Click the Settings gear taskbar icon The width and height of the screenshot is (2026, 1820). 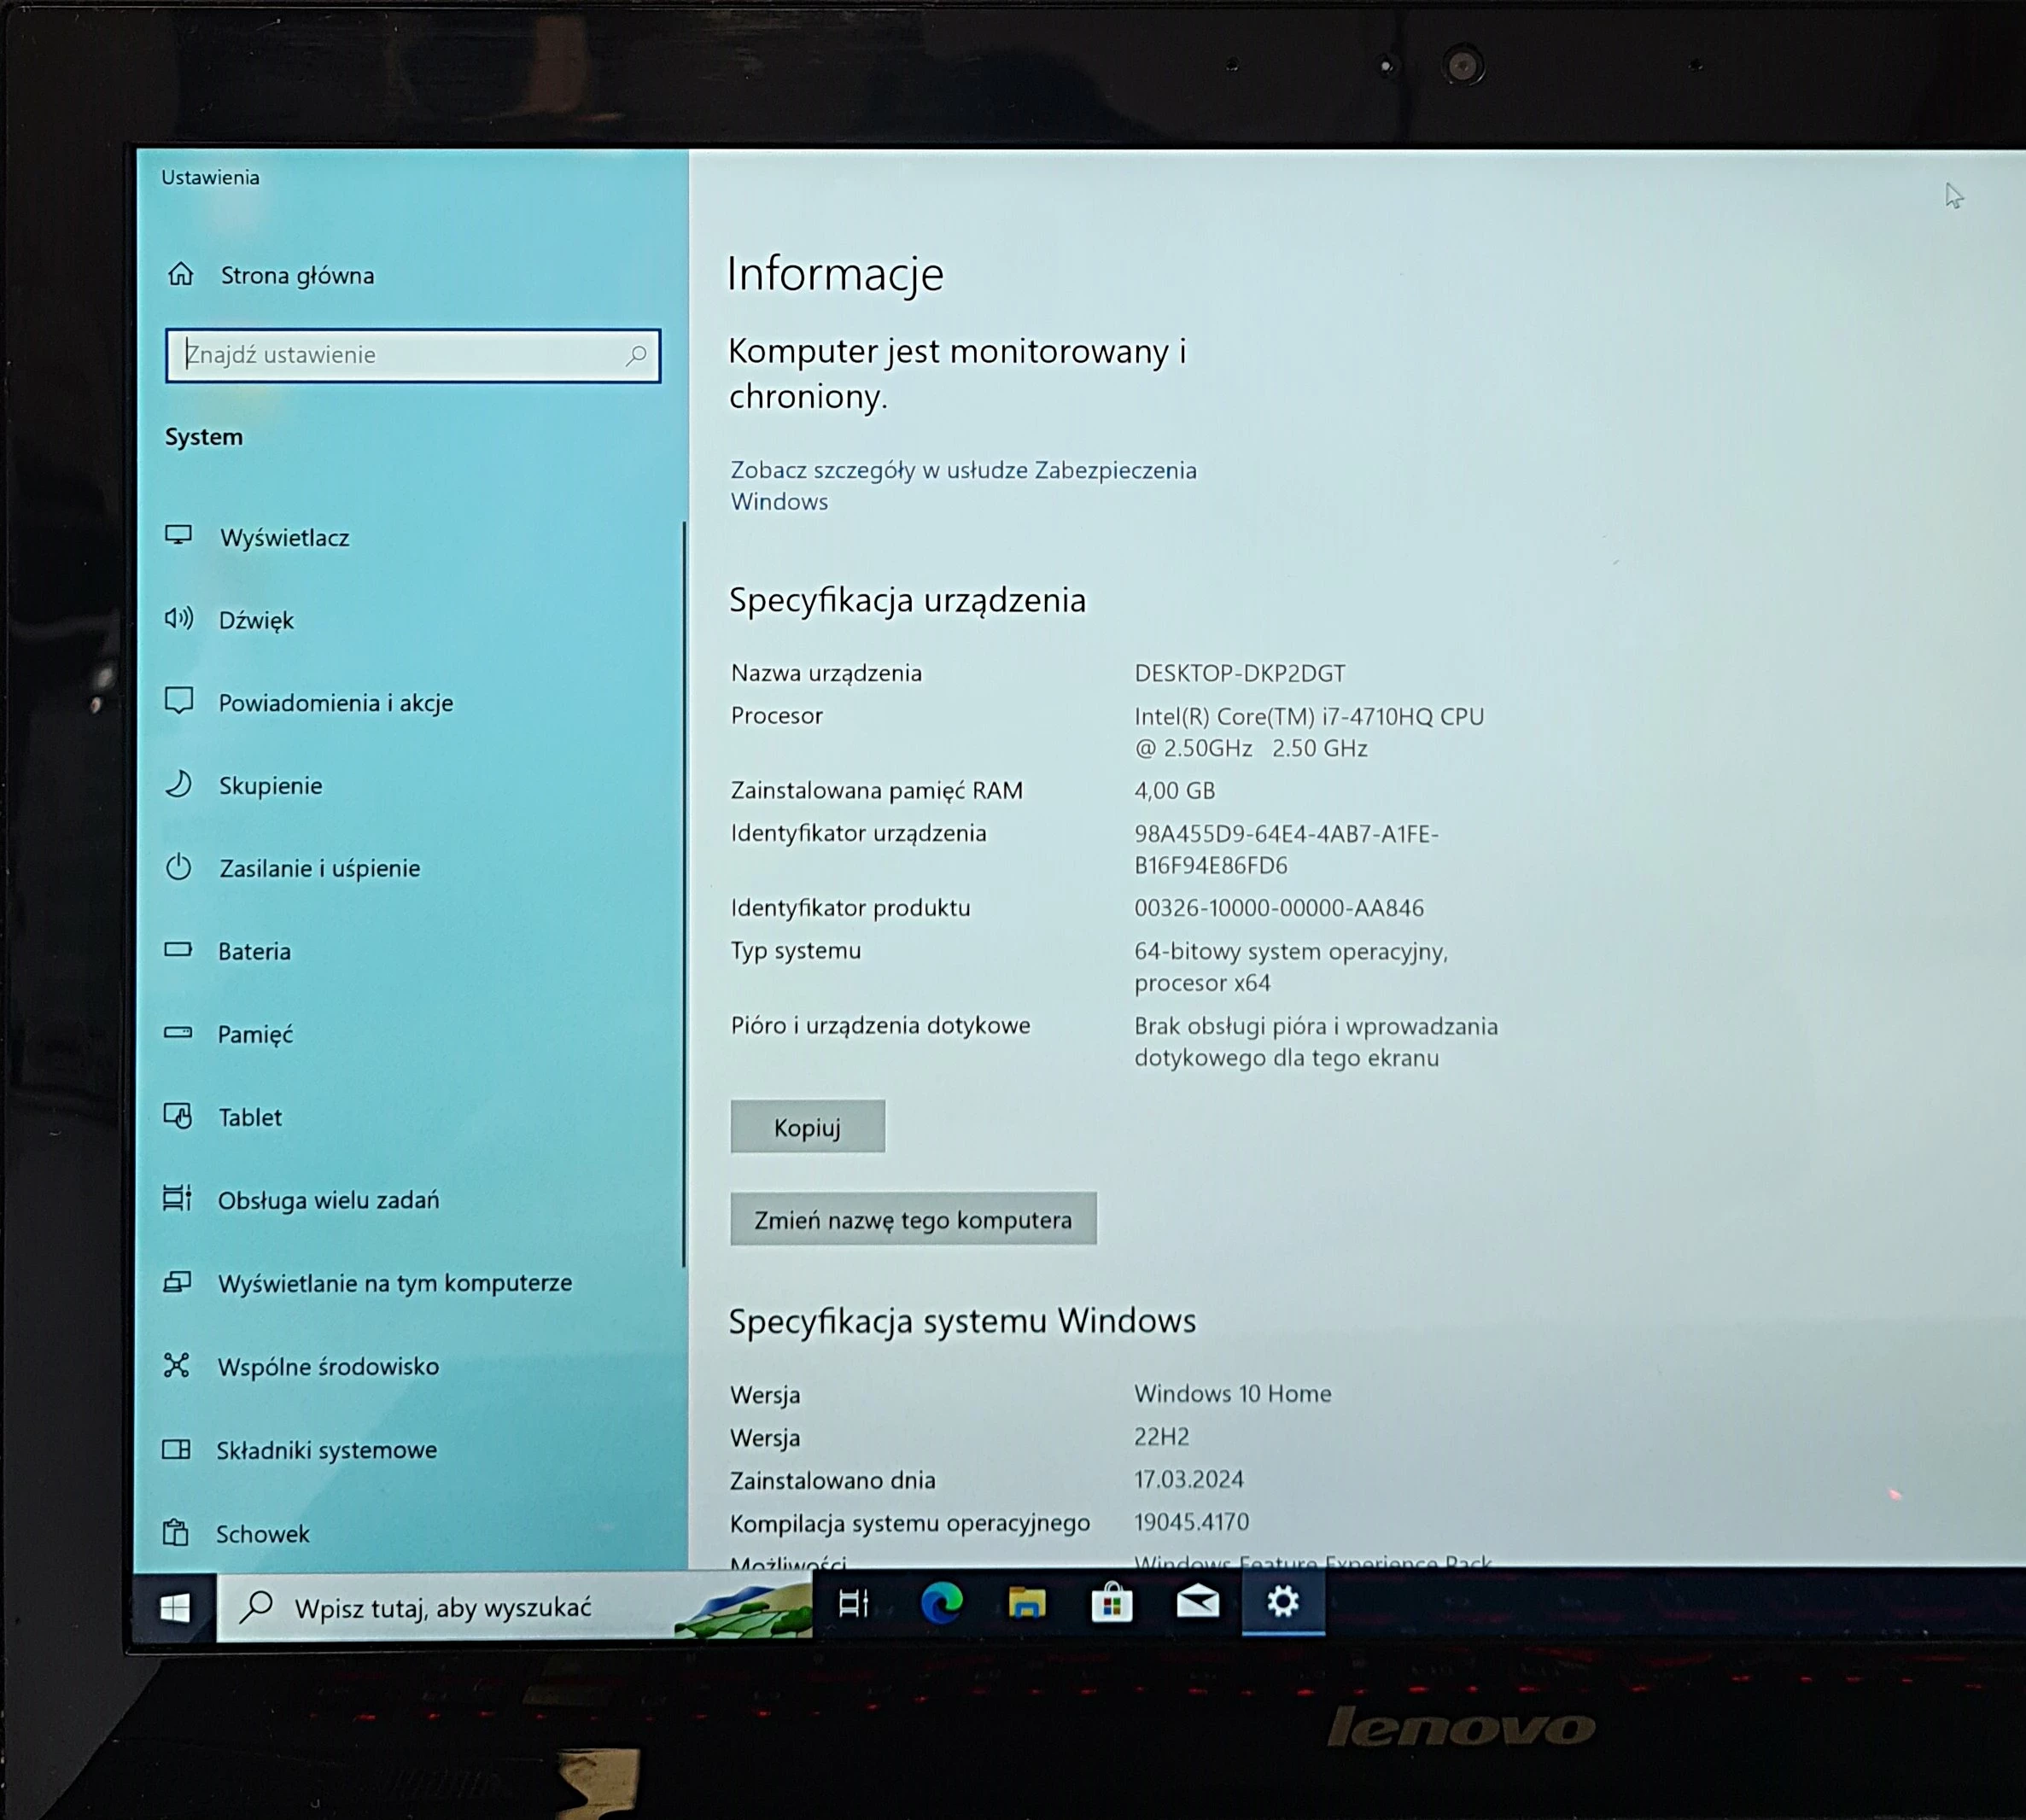(x=1283, y=1602)
